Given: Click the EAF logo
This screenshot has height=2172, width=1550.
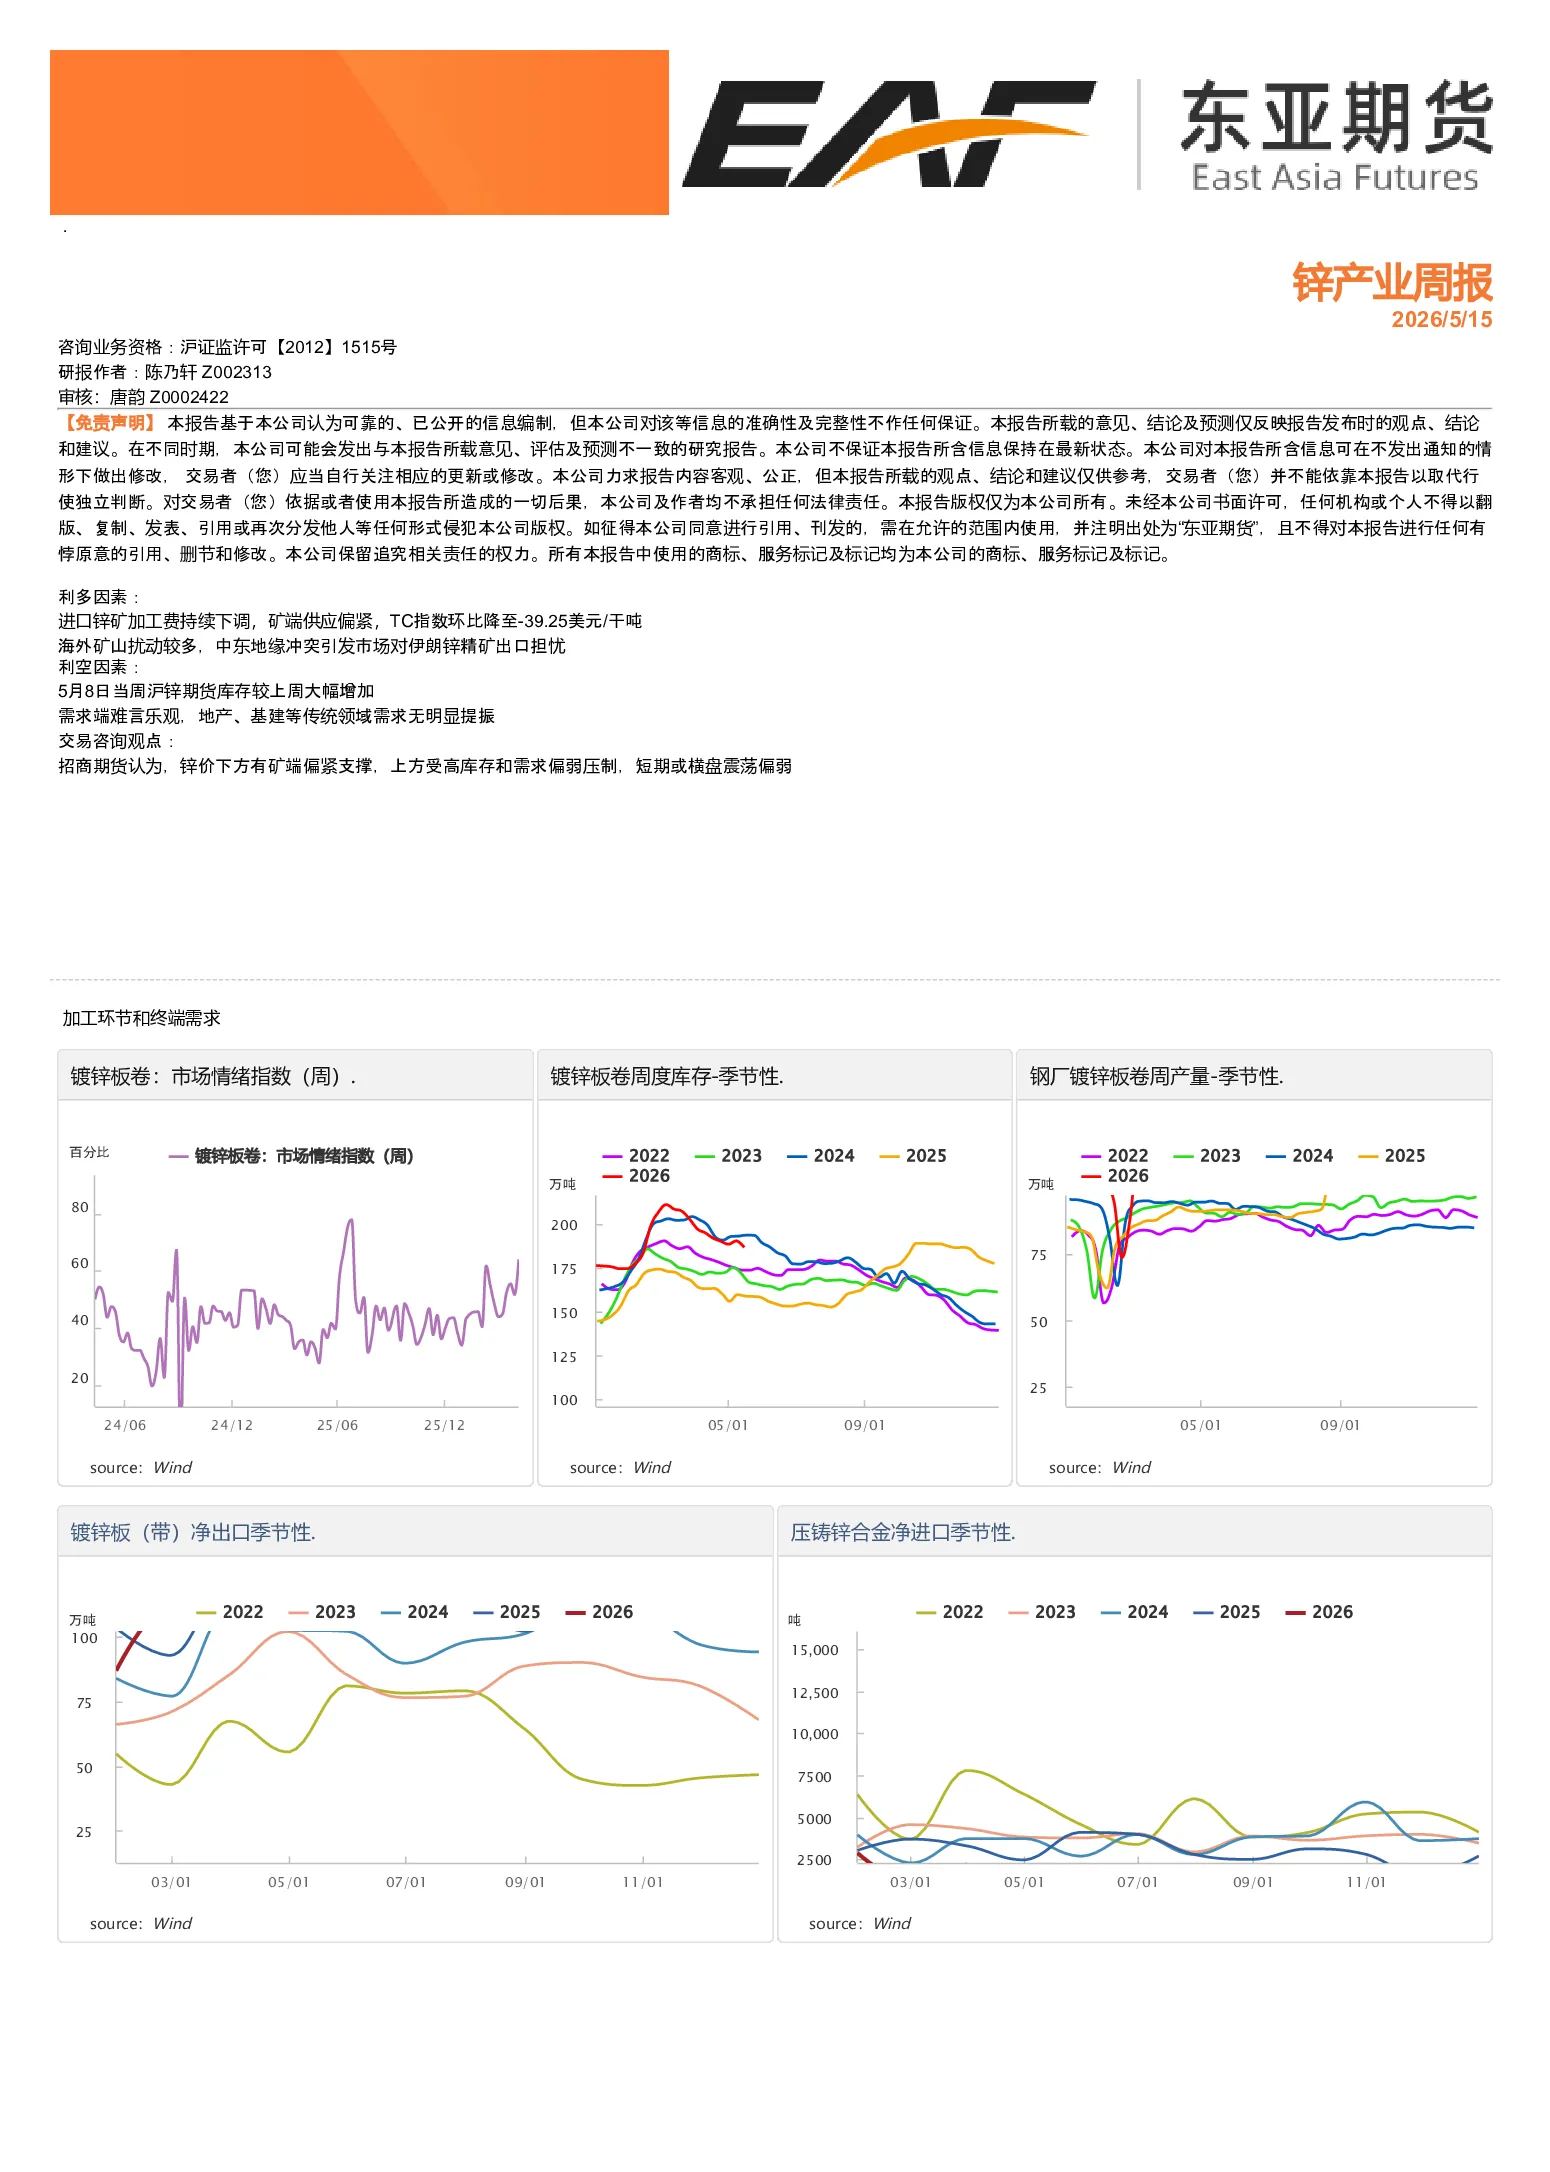Looking at the screenshot, I should [x=888, y=134].
